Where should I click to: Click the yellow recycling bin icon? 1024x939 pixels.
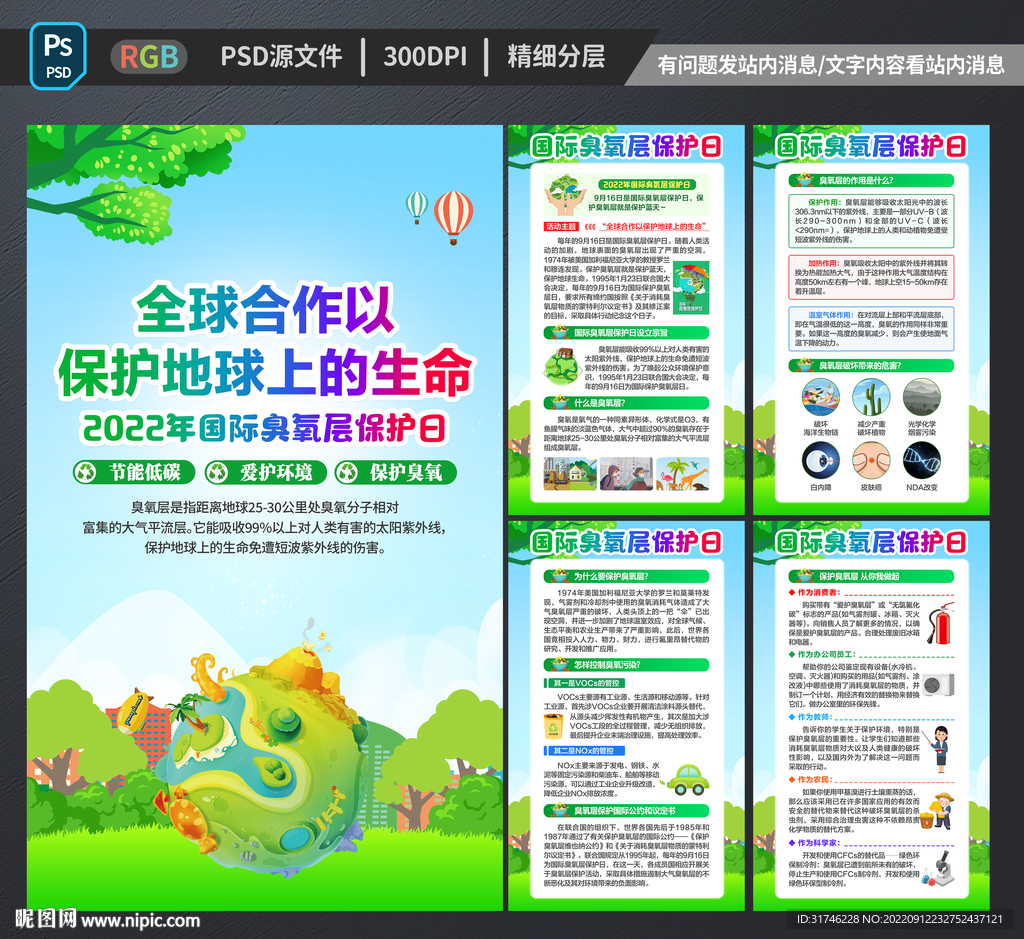pyautogui.click(x=554, y=726)
